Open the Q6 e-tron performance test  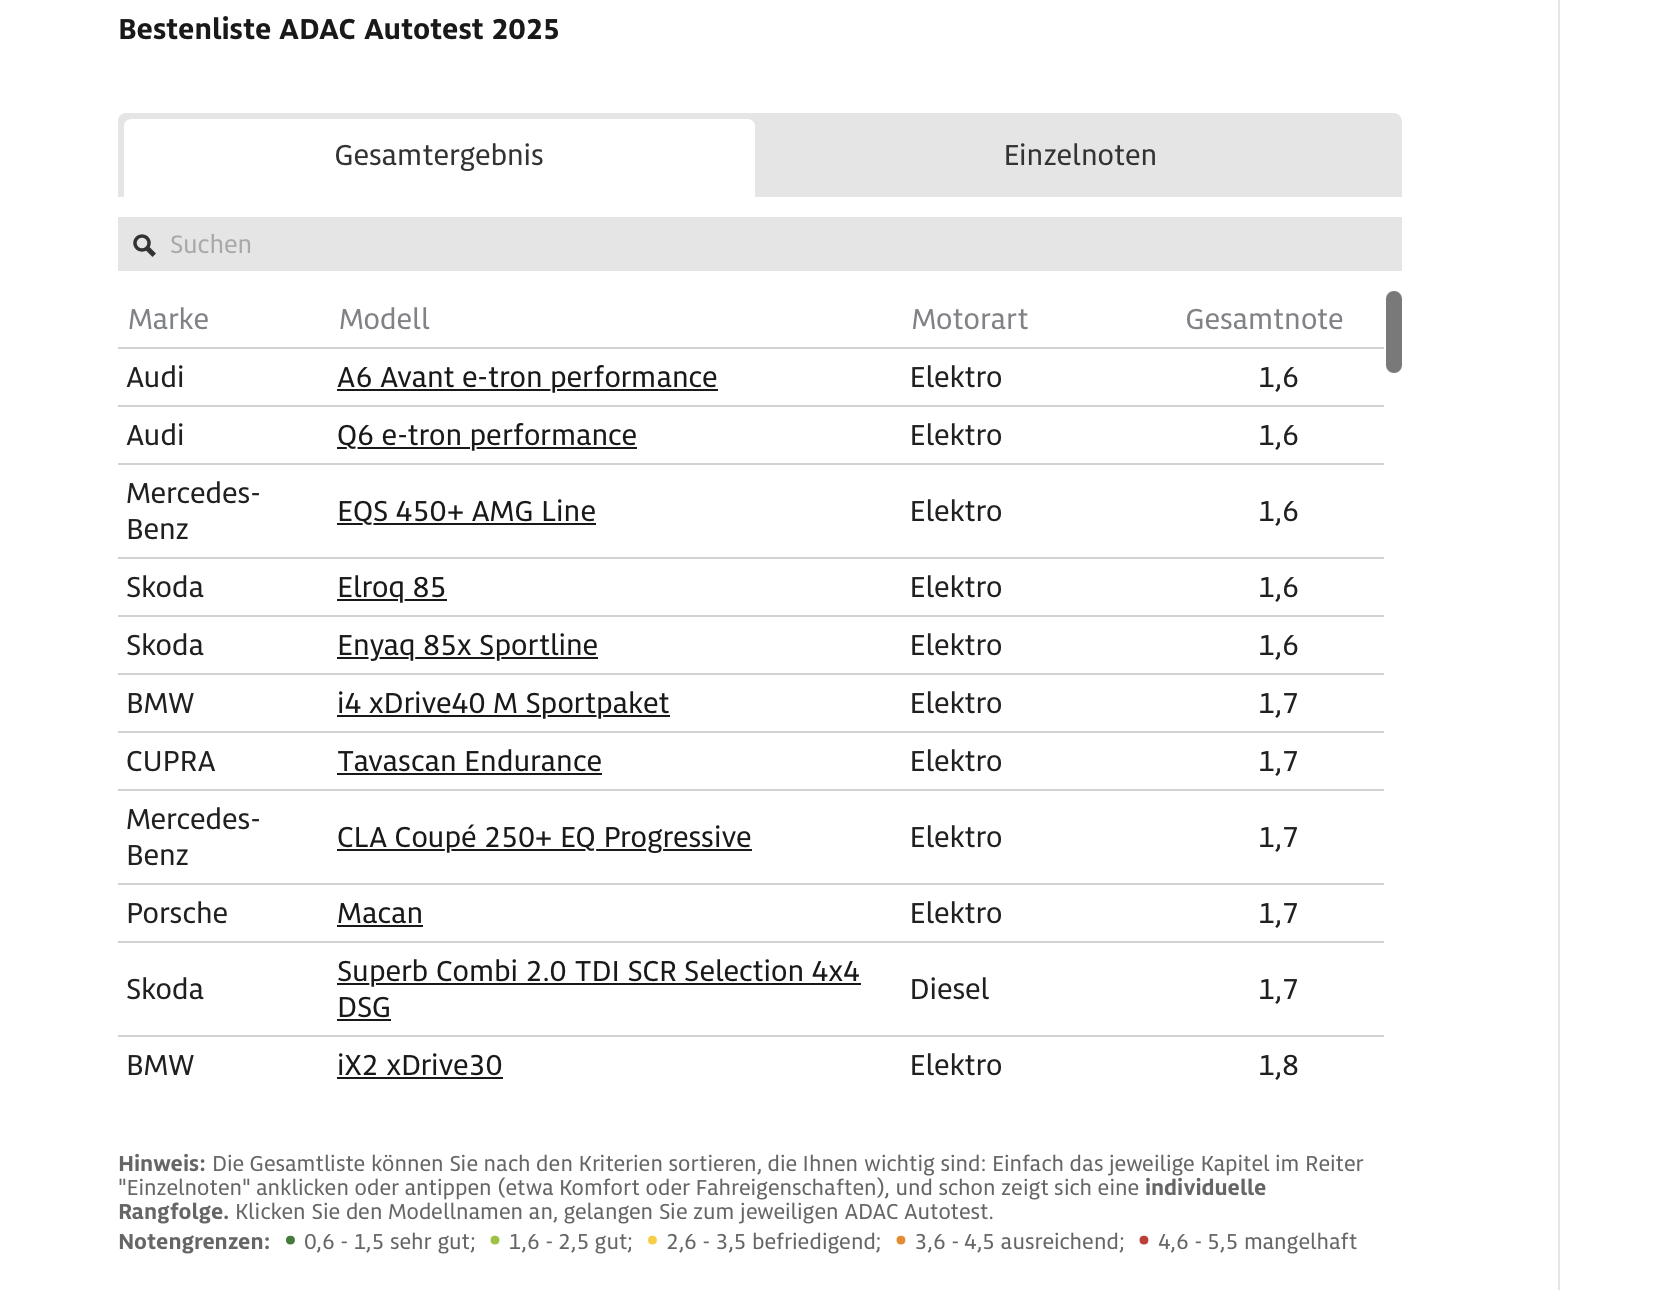487,436
